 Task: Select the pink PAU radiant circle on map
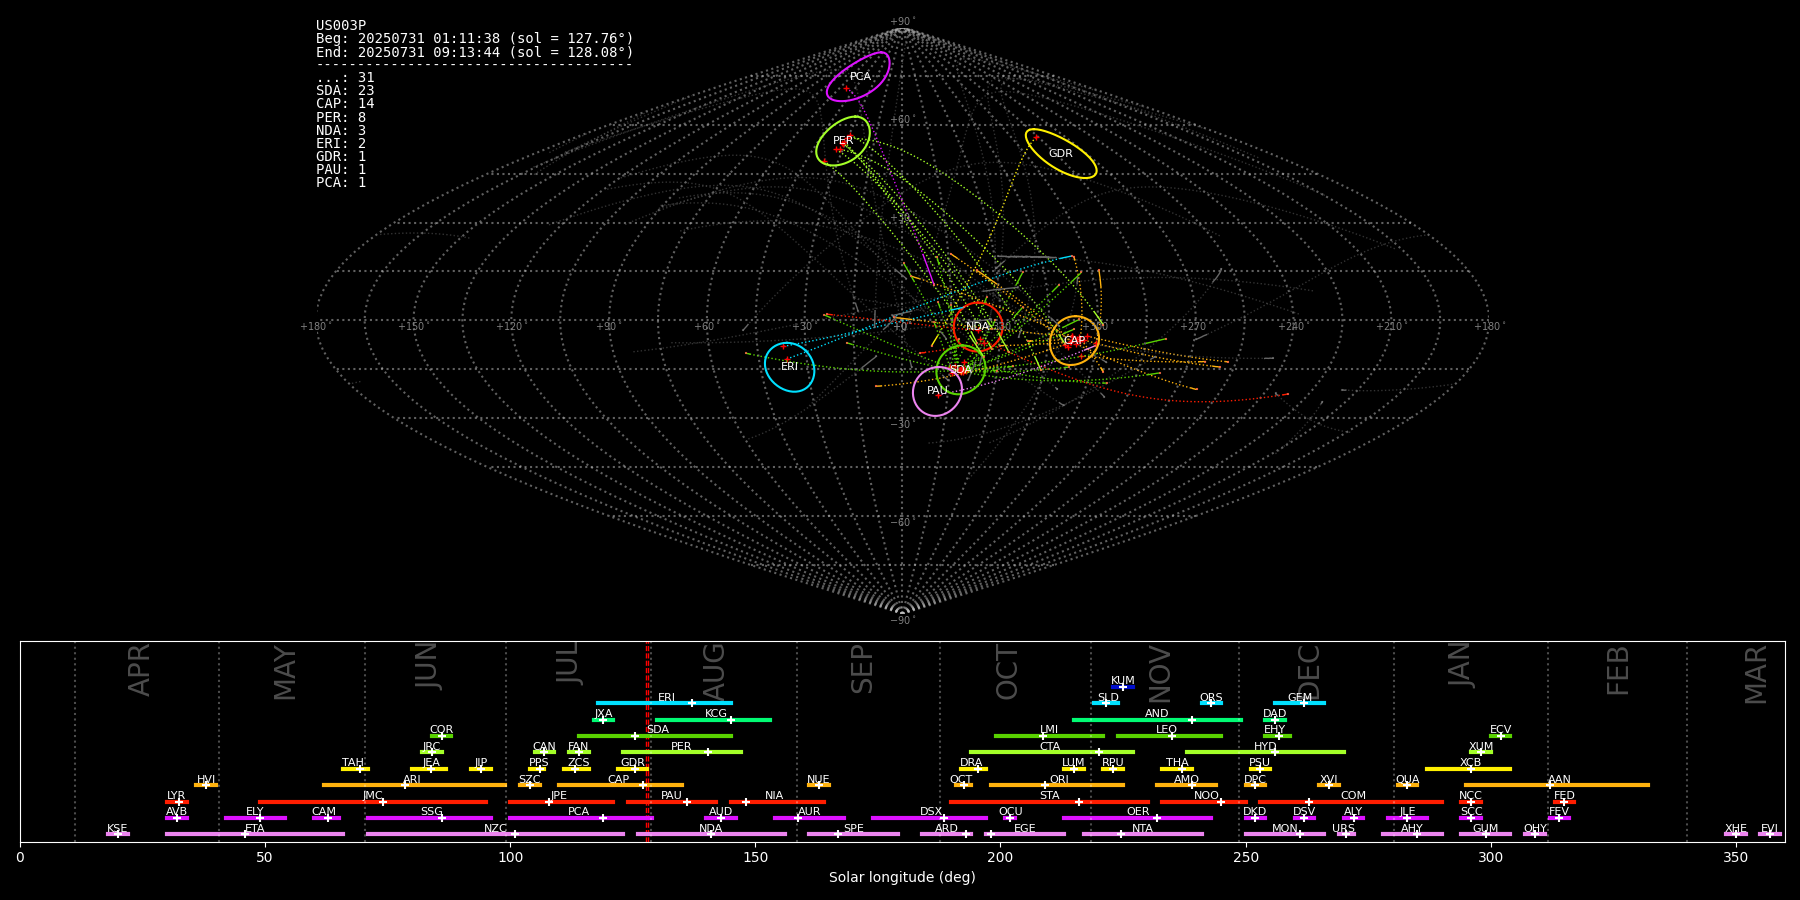click(937, 391)
